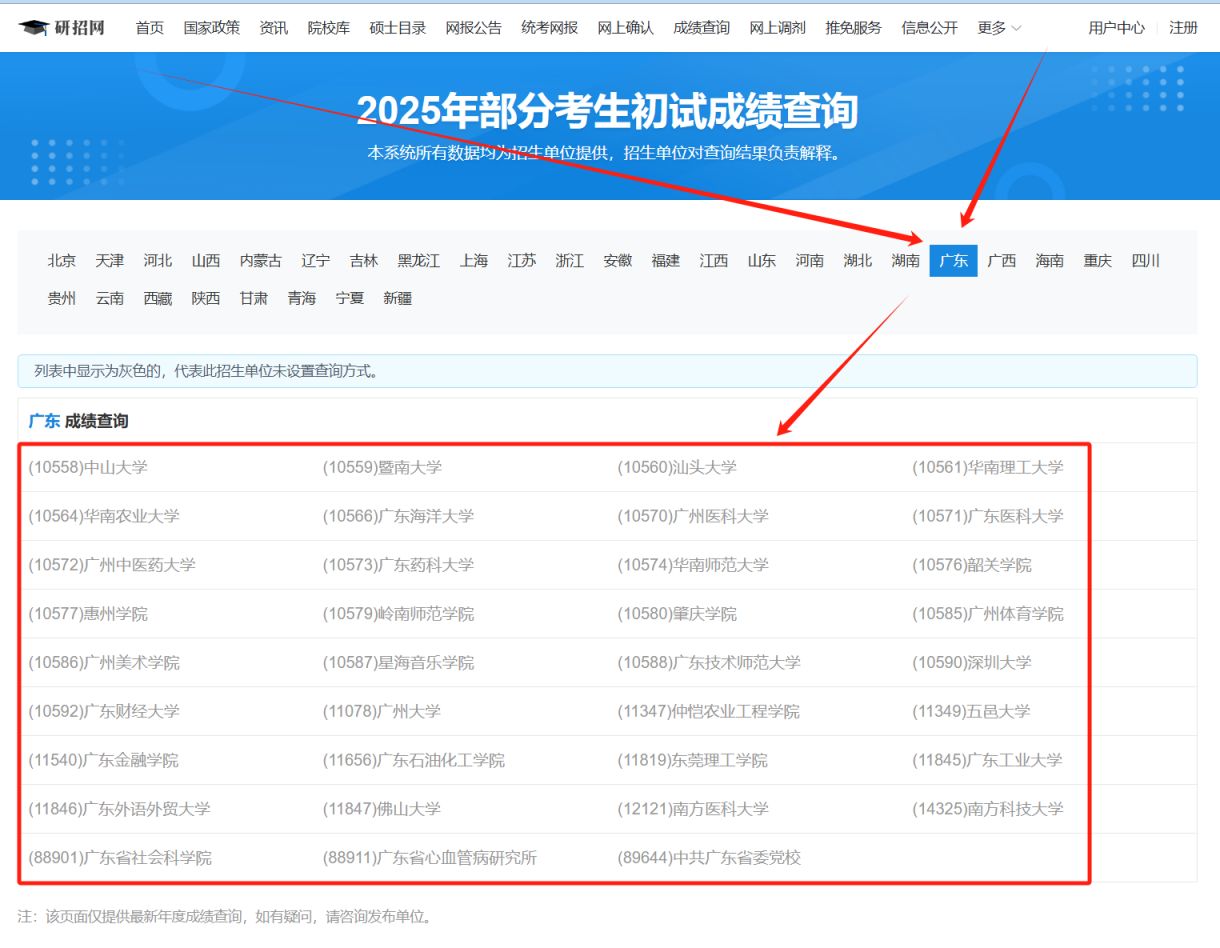
Task: Open 成绩查询 nav item
Action: coord(702,28)
